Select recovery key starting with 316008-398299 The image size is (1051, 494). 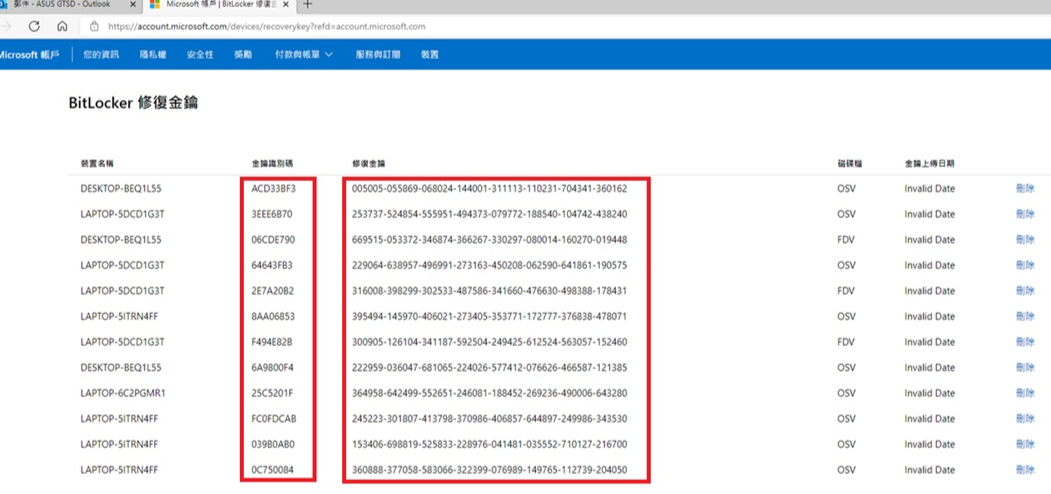[x=489, y=291]
